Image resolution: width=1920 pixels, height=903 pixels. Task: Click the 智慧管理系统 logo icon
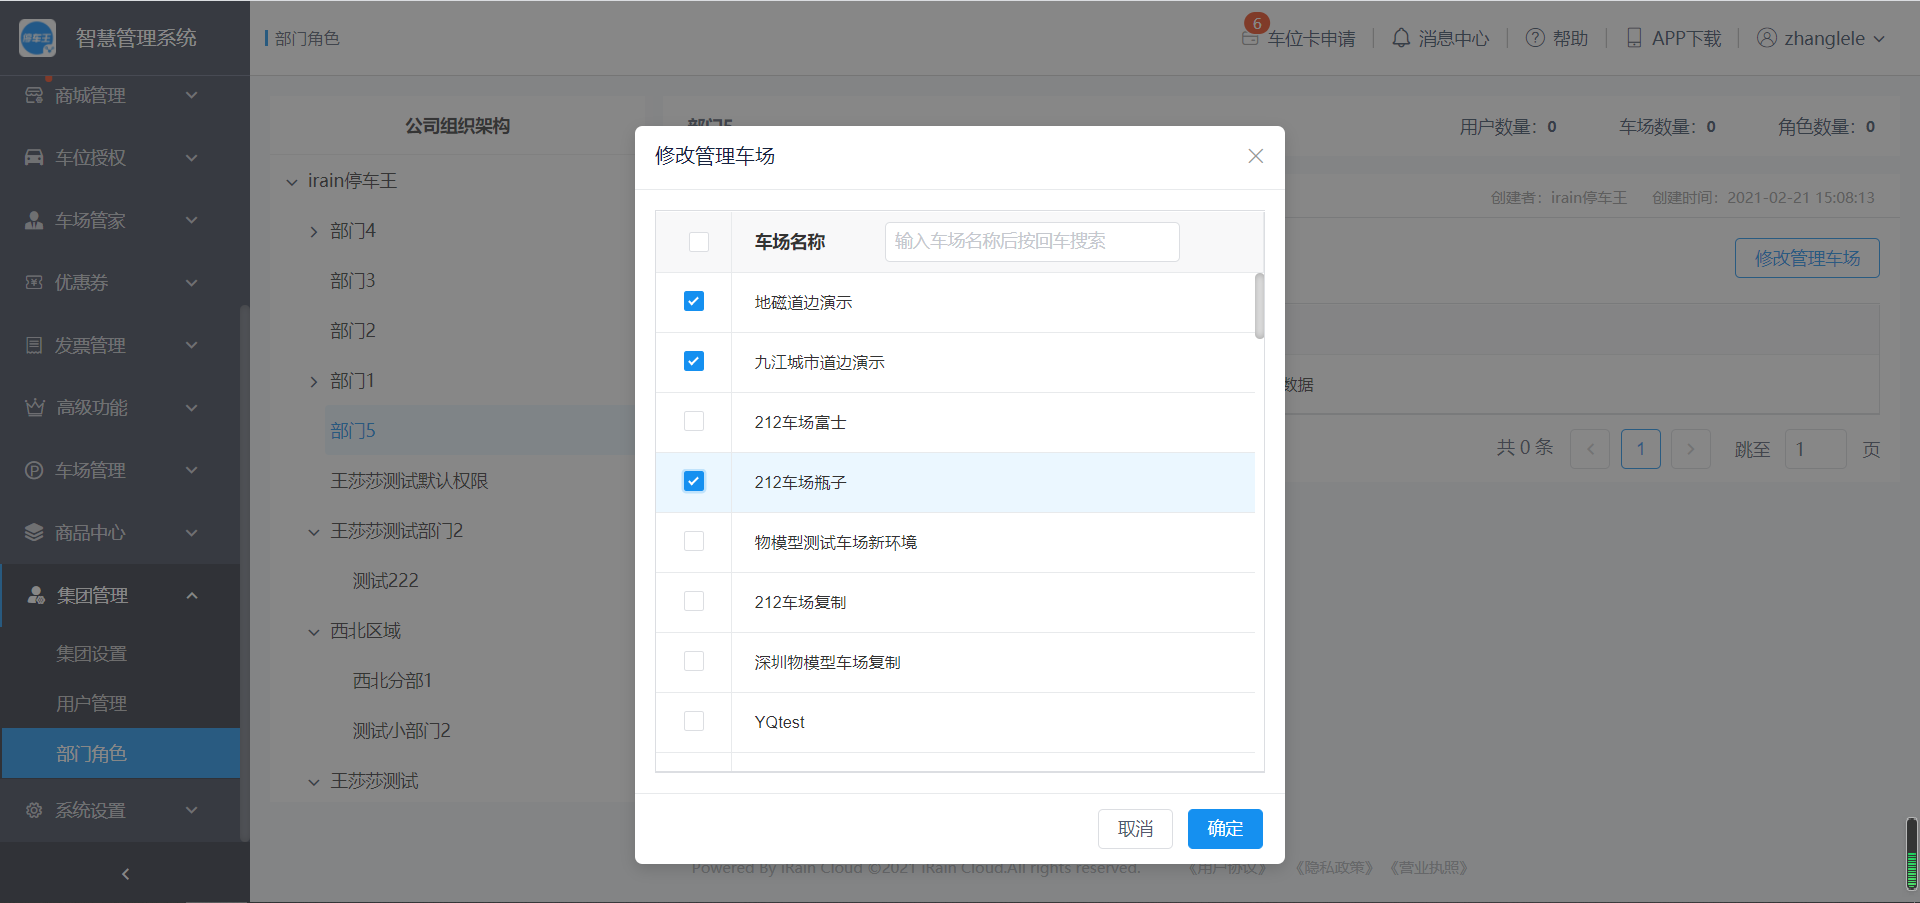[x=37, y=38]
